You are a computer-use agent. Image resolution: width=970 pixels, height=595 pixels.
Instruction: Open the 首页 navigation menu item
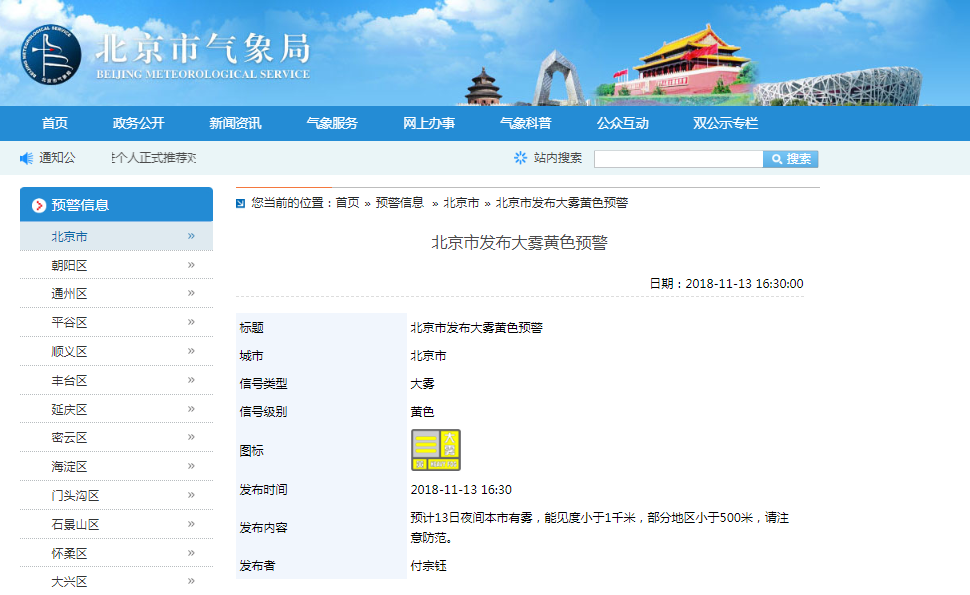(55, 123)
